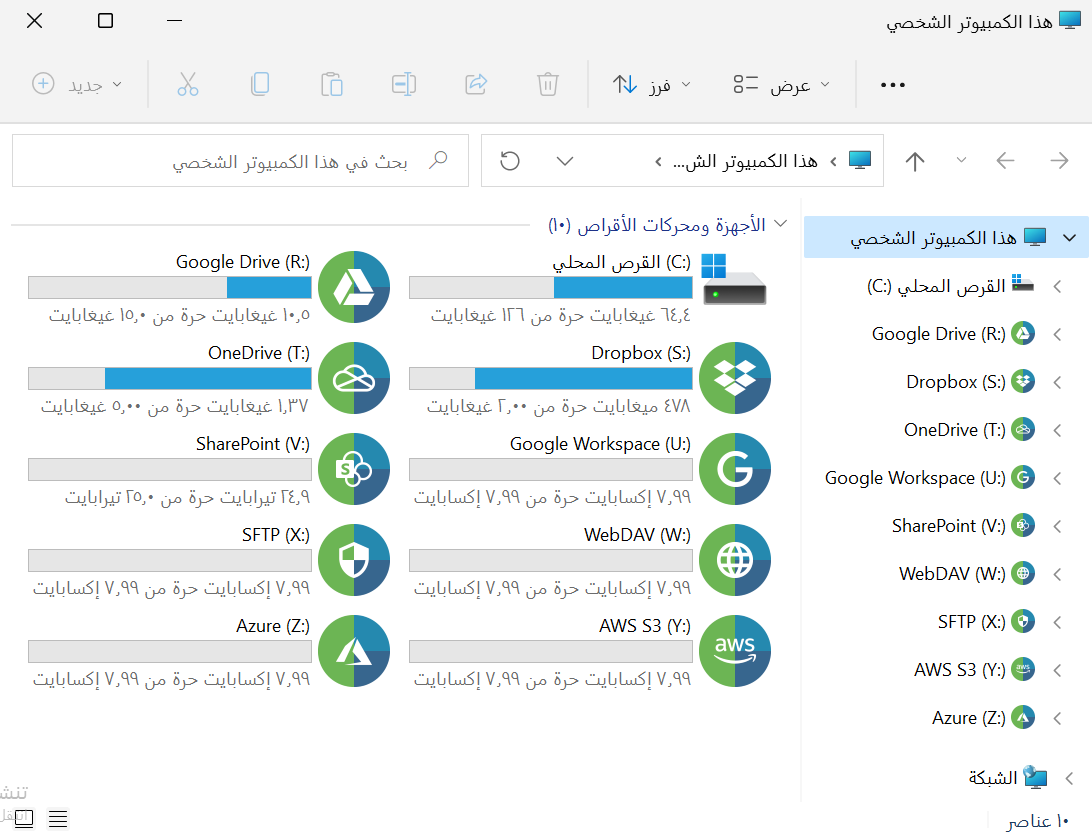Select الشبكة (Network) in the sidebar
1092x837 pixels.
1008,777
